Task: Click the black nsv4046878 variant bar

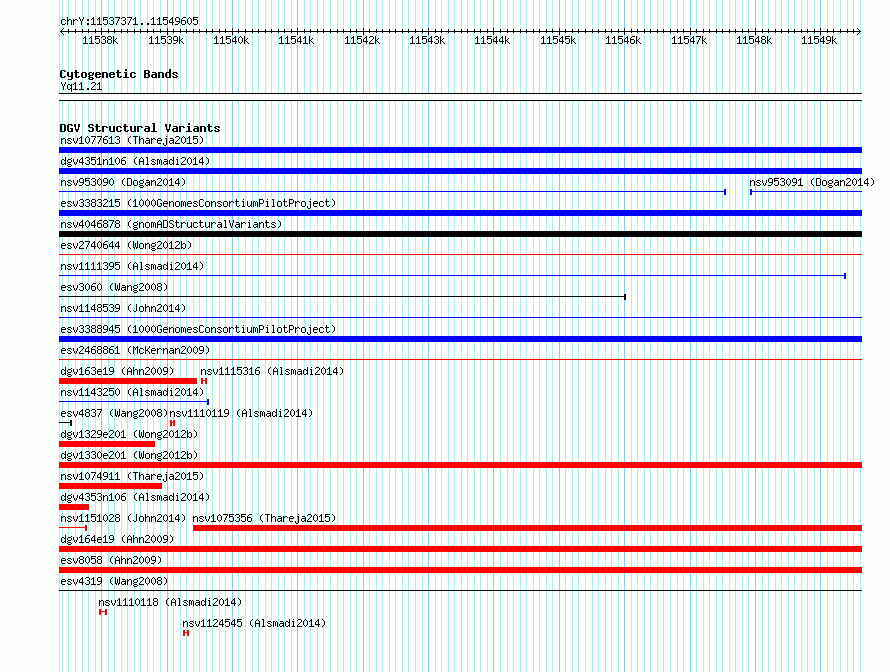Action: (x=460, y=234)
